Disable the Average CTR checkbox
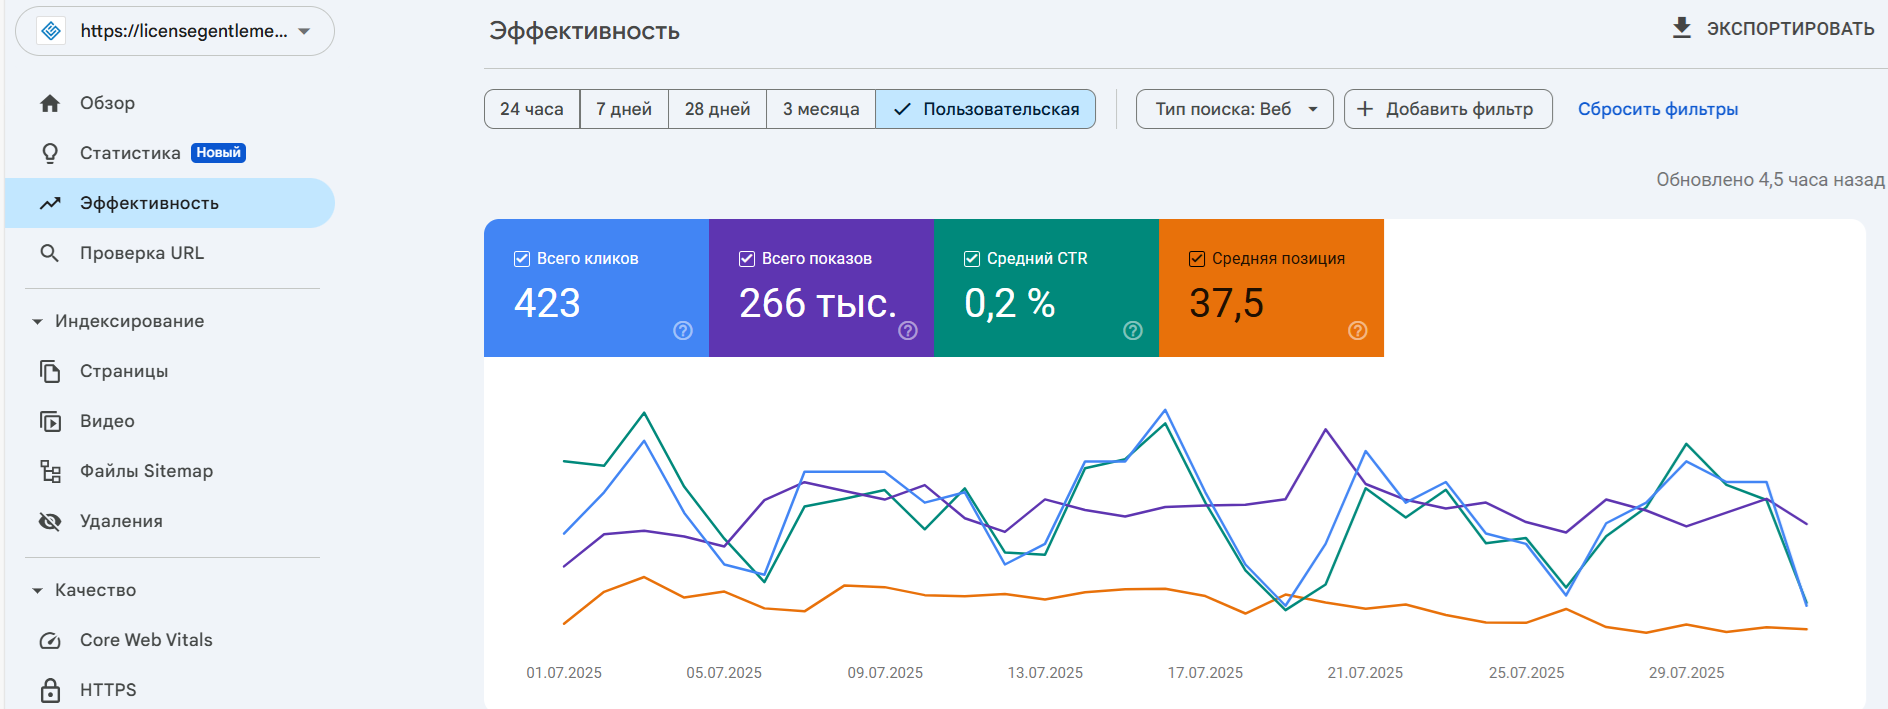This screenshot has height=709, width=1888. coord(972,259)
